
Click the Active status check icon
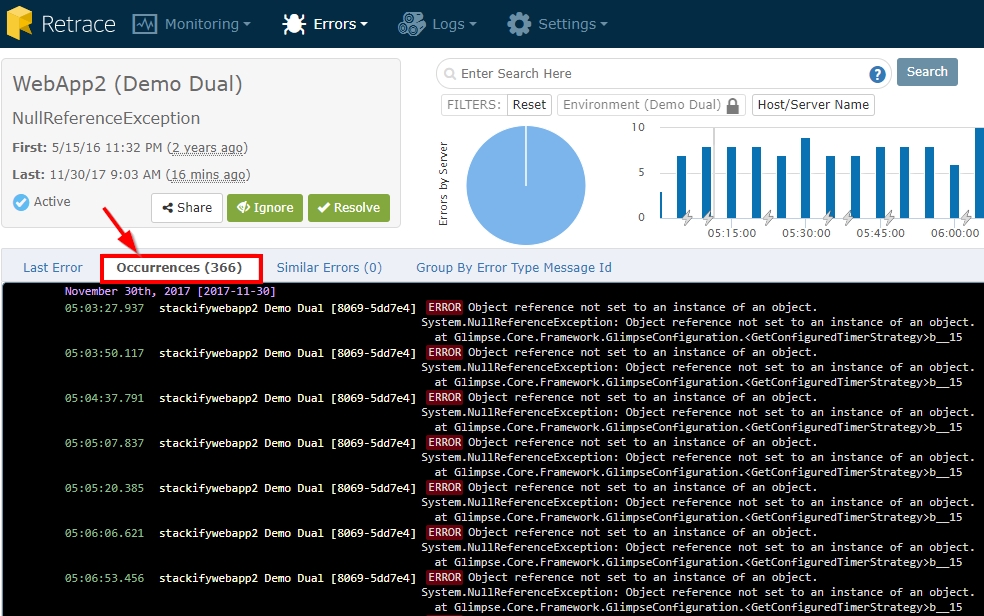coord(21,202)
